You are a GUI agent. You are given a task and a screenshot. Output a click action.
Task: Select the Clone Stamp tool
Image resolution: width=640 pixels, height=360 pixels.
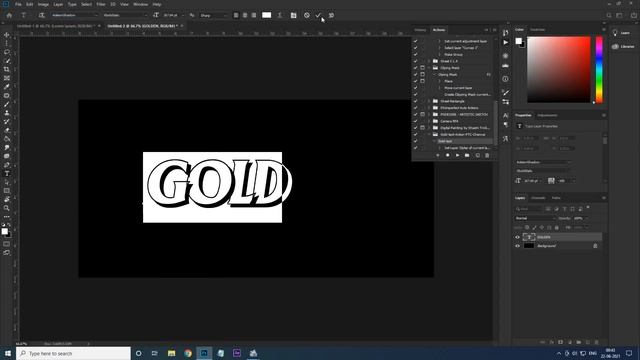(7, 113)
